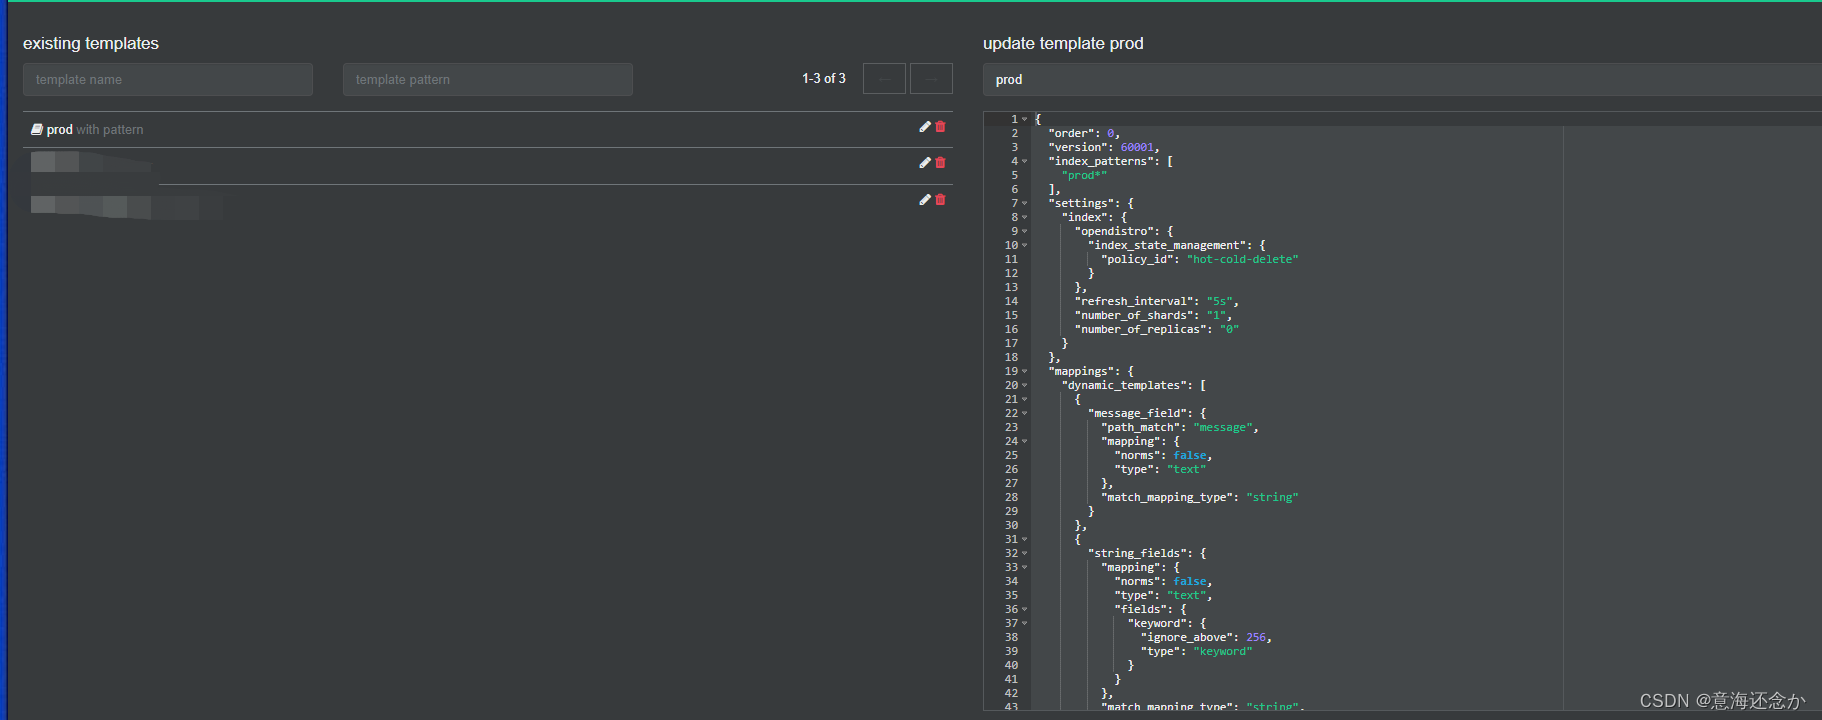1822x720 pixels.
Task: Collapse the settings block at line 7
Action: [1025, 204]
